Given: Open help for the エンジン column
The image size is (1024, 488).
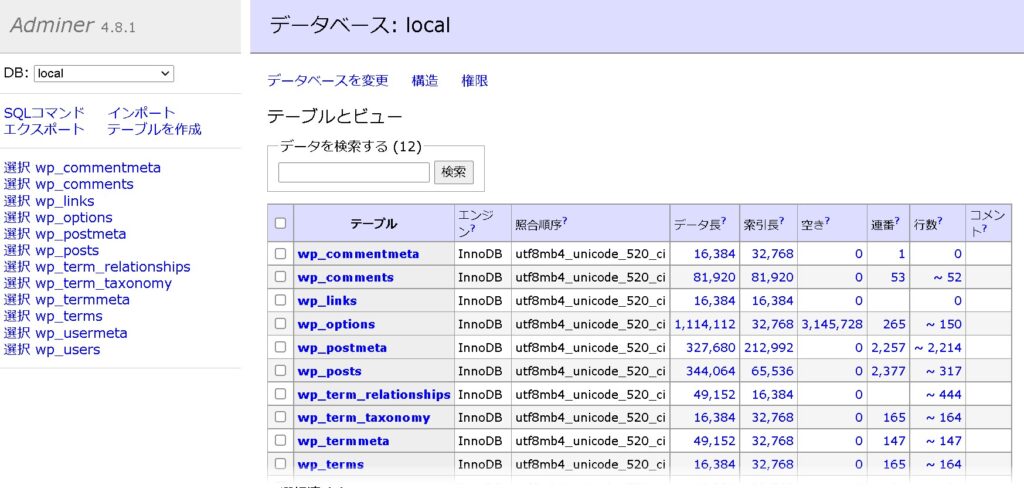Looking at the screenshot, I should [x=472, y=230].
